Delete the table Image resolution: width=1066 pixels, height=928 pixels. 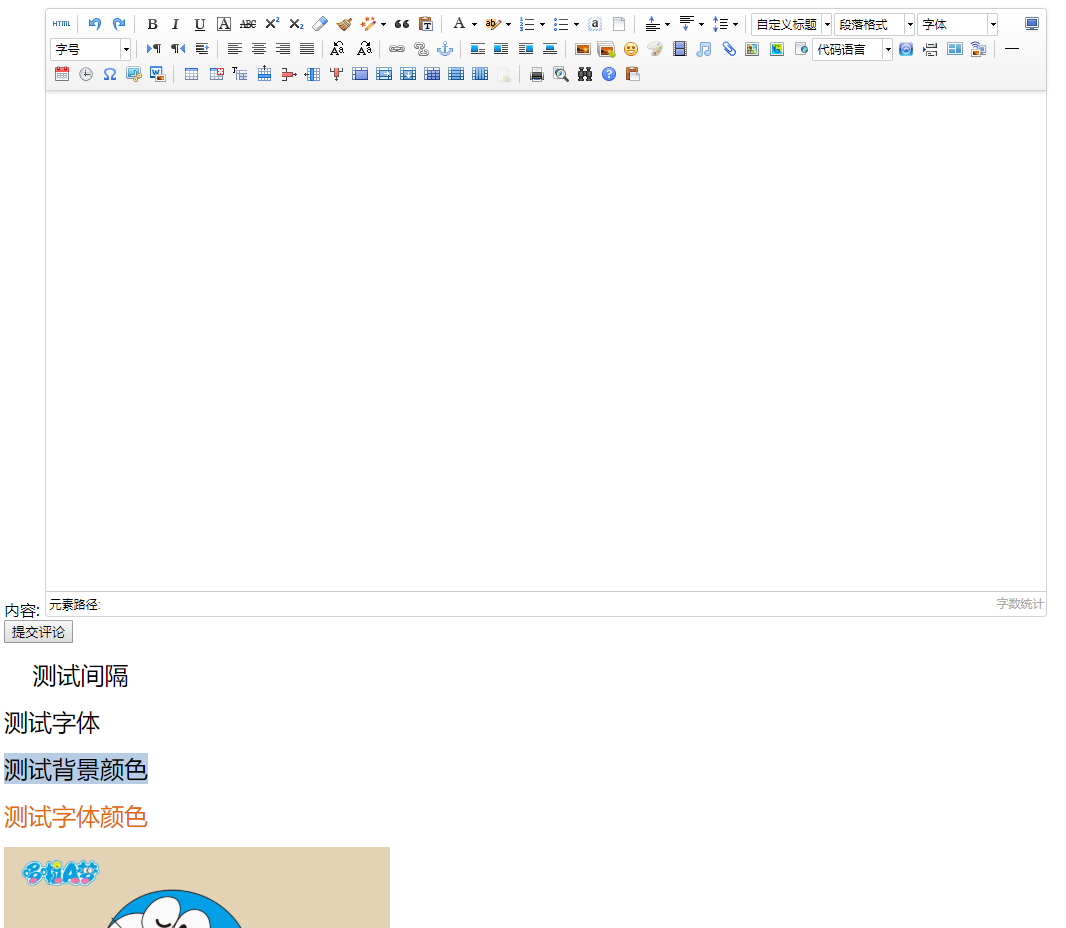[x=216, y=74]
